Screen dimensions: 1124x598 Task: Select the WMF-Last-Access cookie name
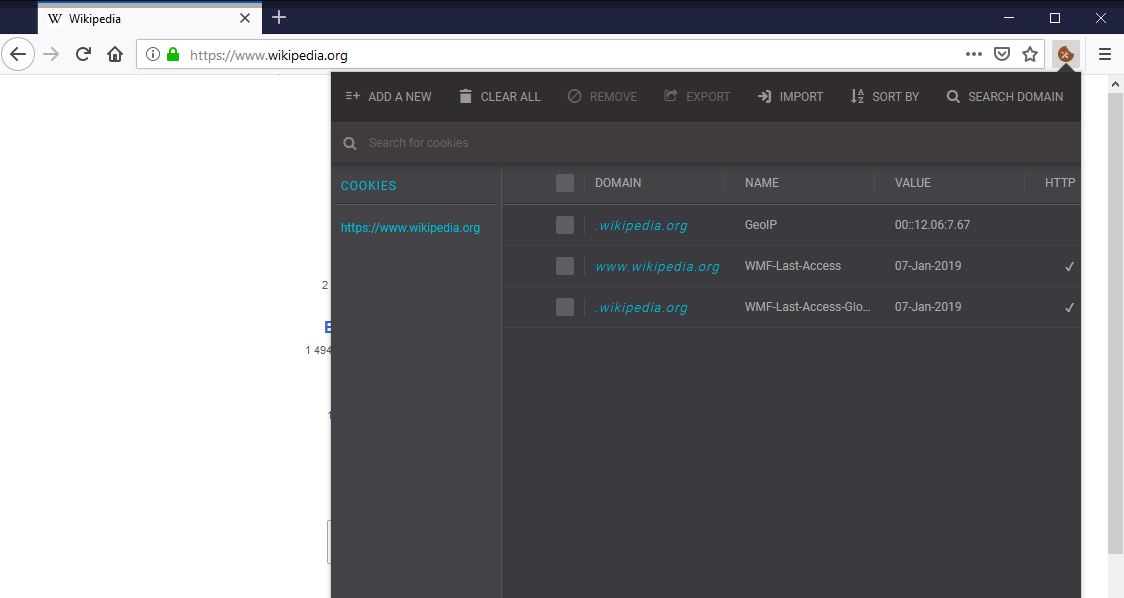pos(793,265)
